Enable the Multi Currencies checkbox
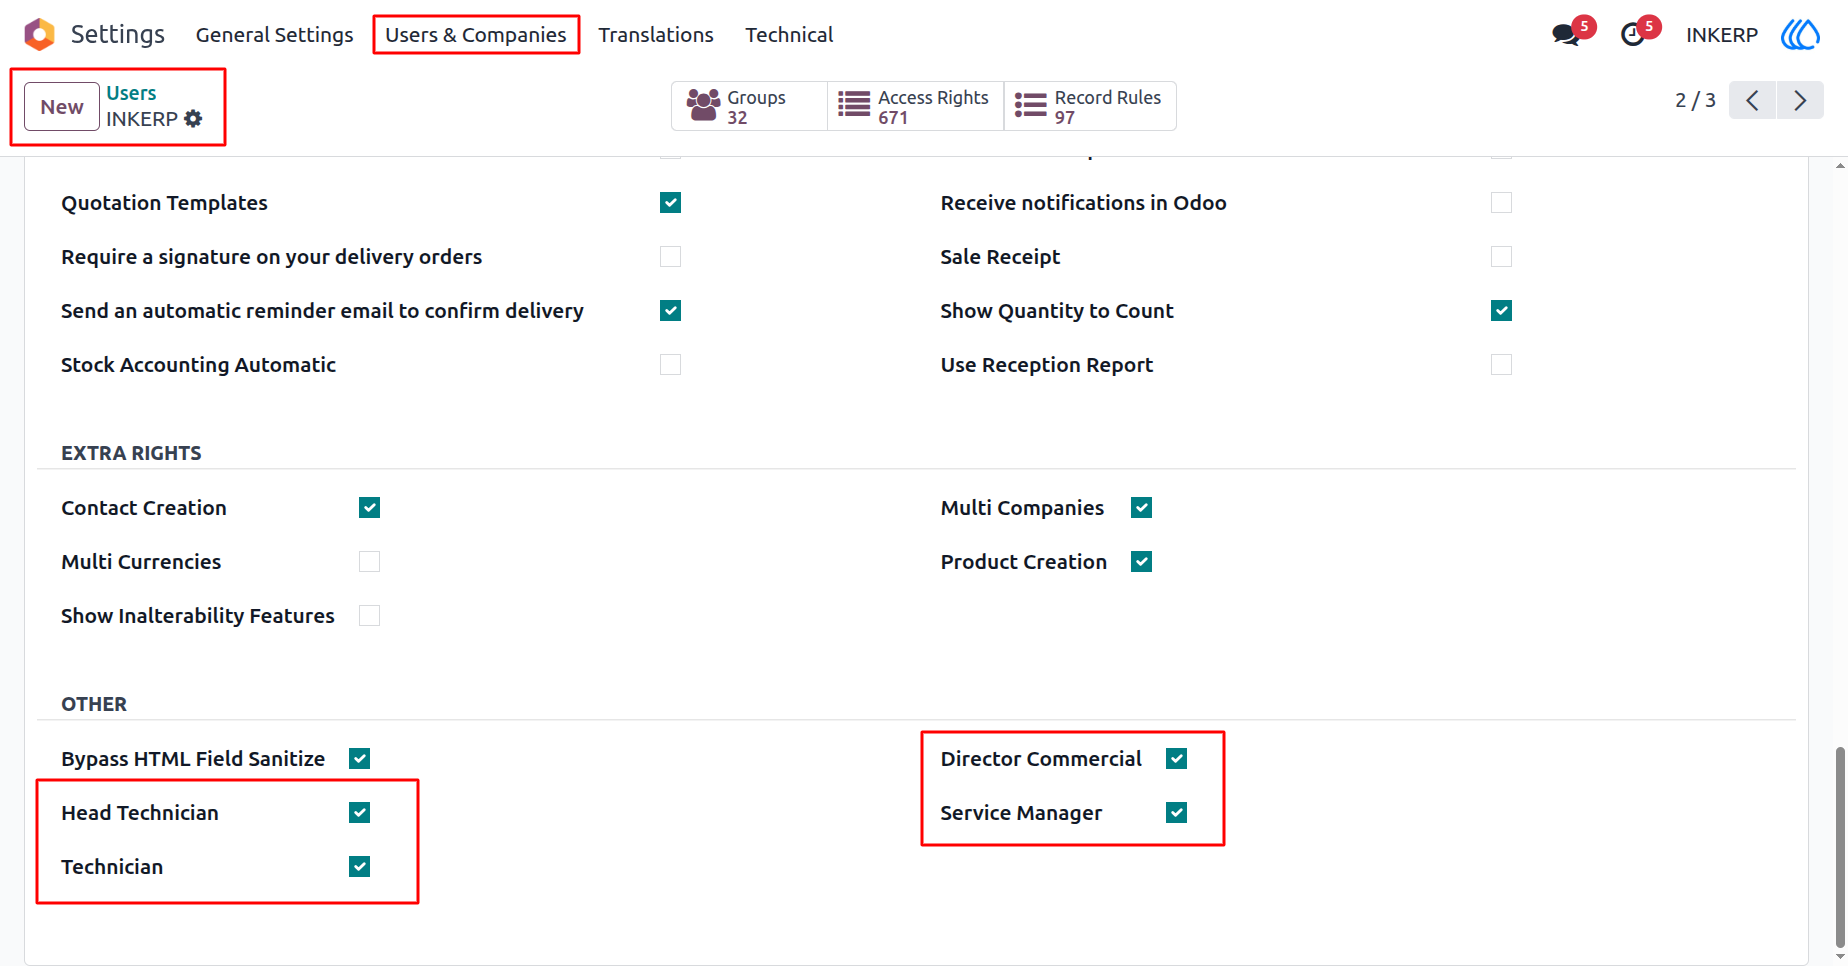Screen dimensions: 1848x966 369,562
